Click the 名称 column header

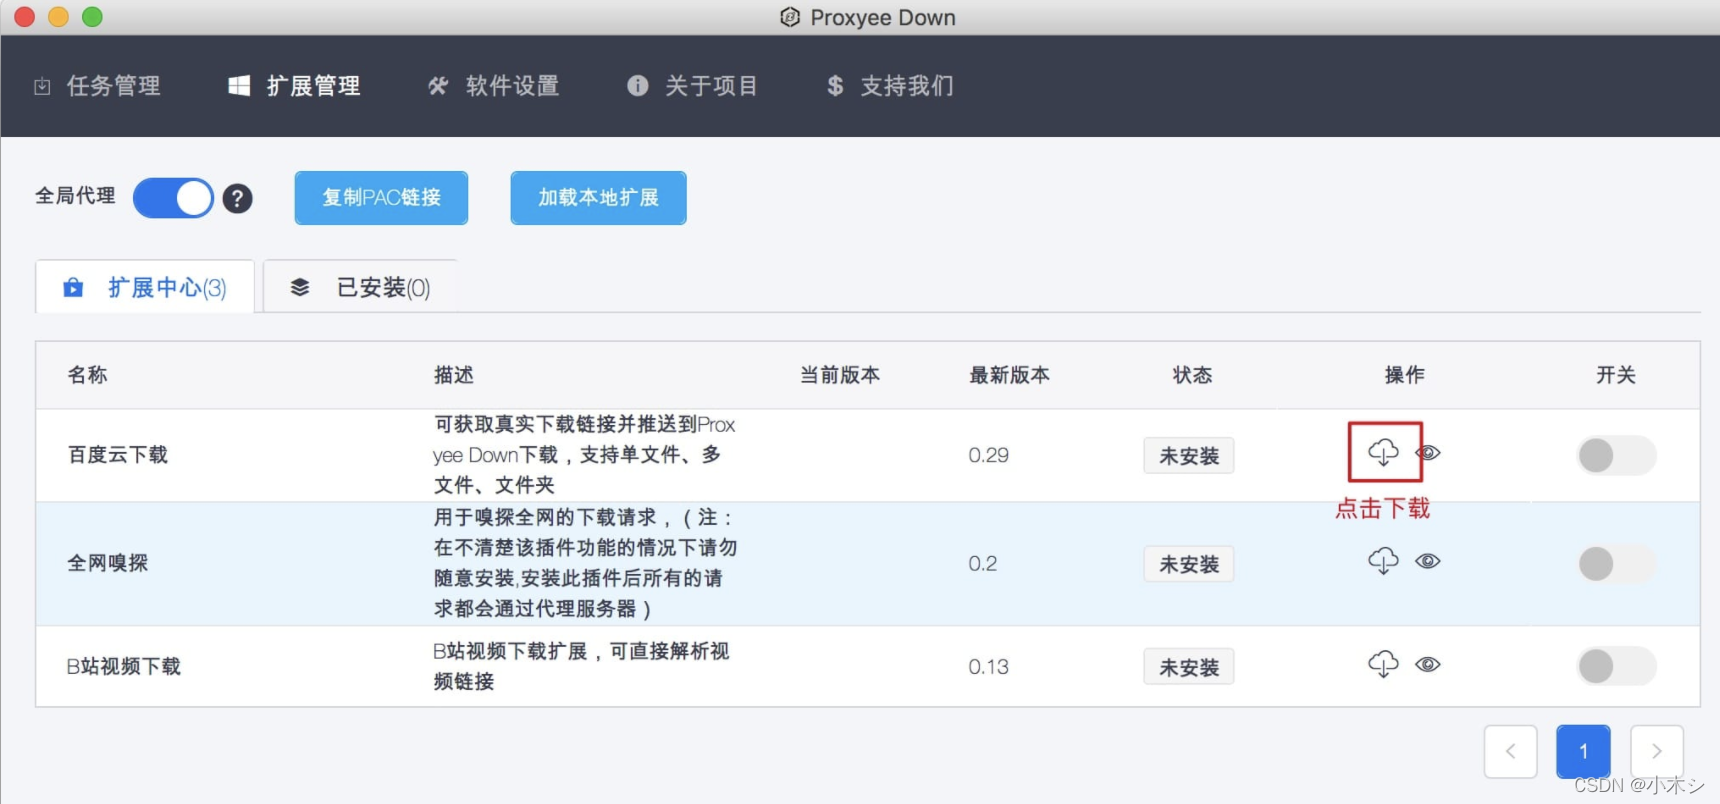(x=88, y=375)
